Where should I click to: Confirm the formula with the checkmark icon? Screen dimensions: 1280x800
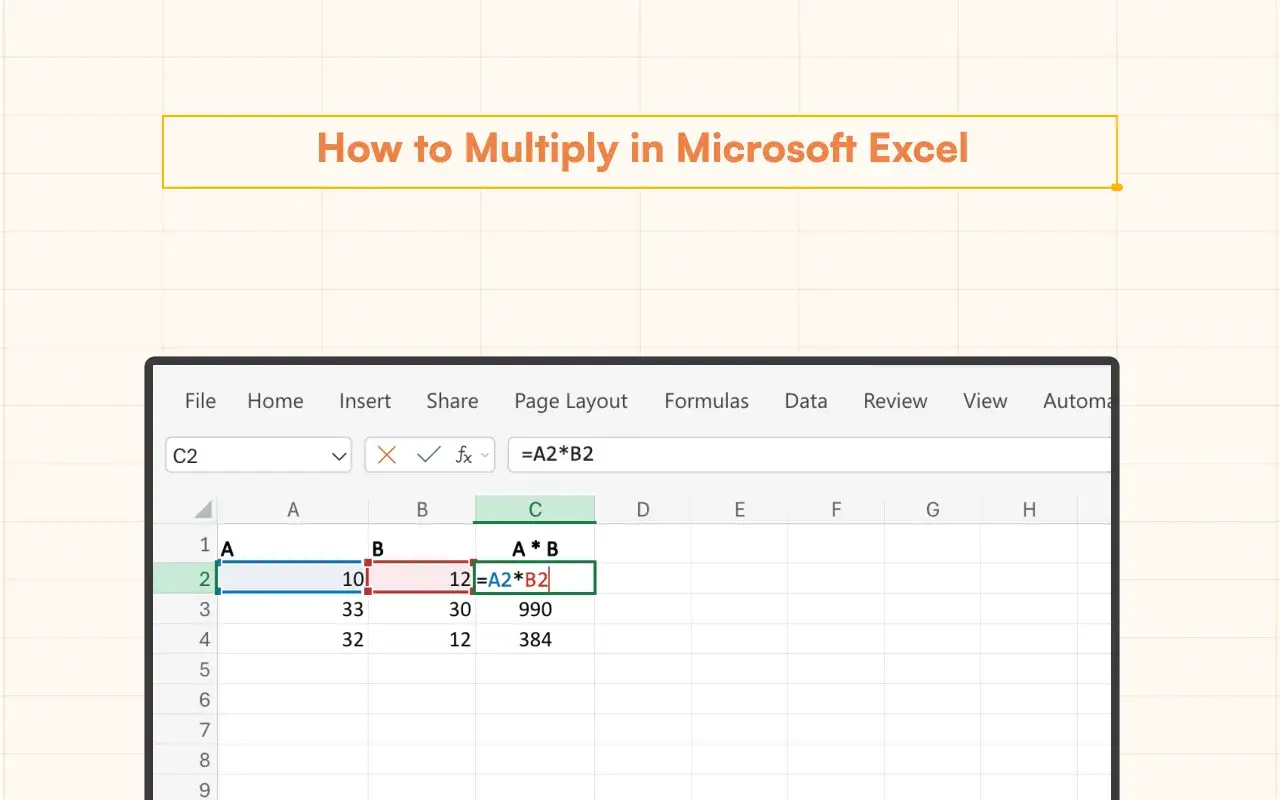(x=429, y=455)
